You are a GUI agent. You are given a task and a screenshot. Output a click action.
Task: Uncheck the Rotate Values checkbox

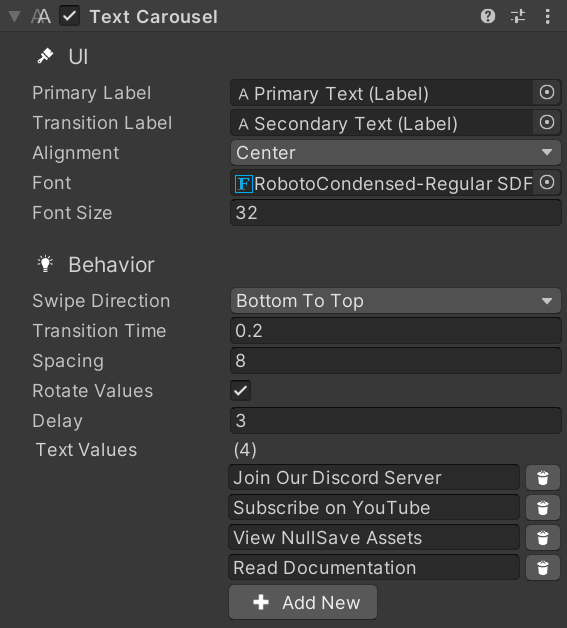pyautogui.click(x=241, y=390)
